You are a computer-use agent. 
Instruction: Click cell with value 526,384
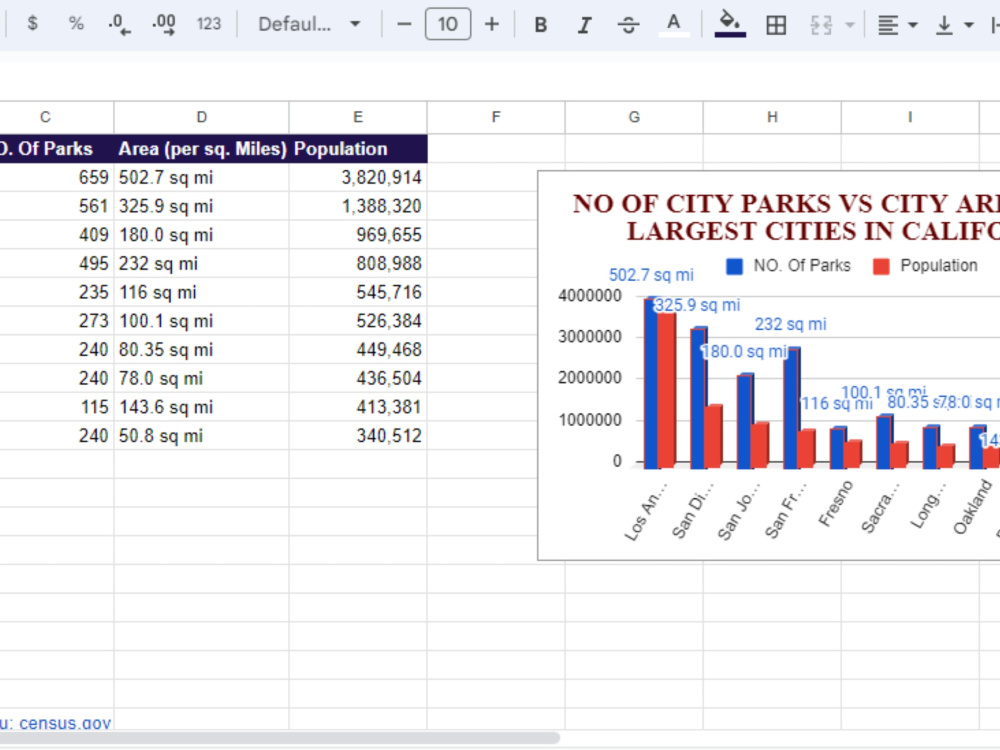tap(358, 321)
